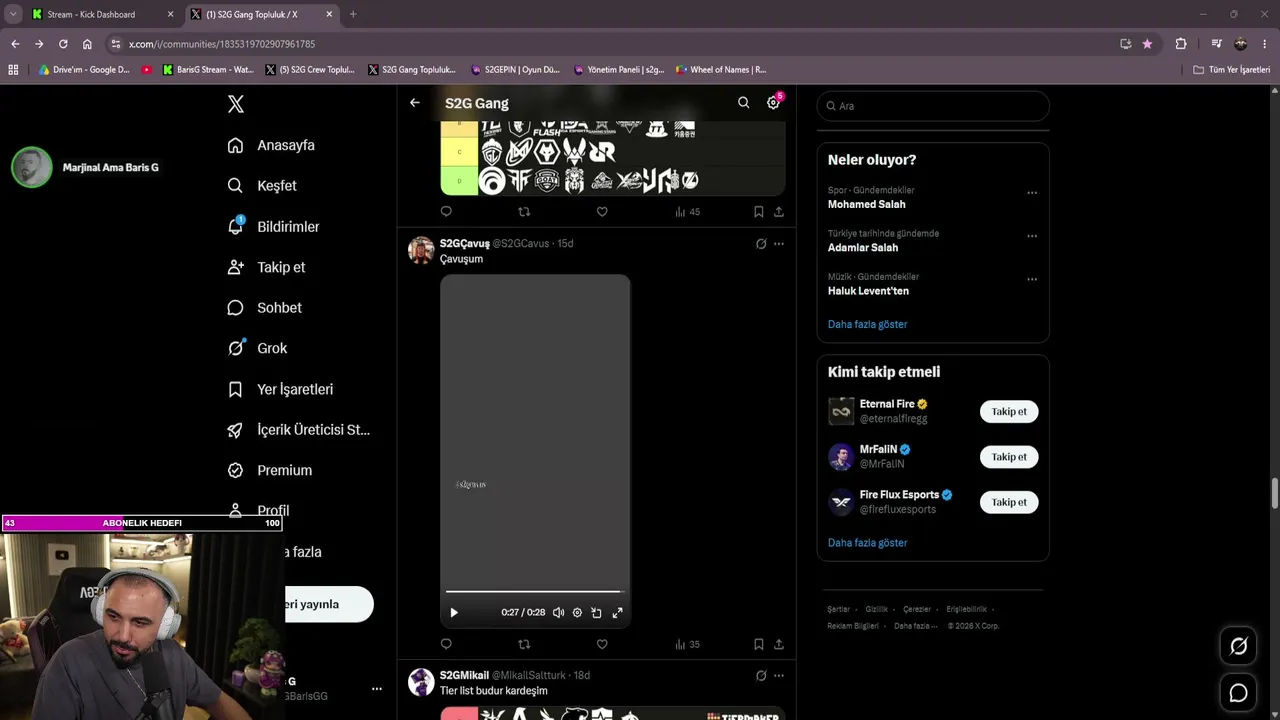Toggle picture-in-picture icon on the video
This screenshot has height=720, width=1280.
596,613
